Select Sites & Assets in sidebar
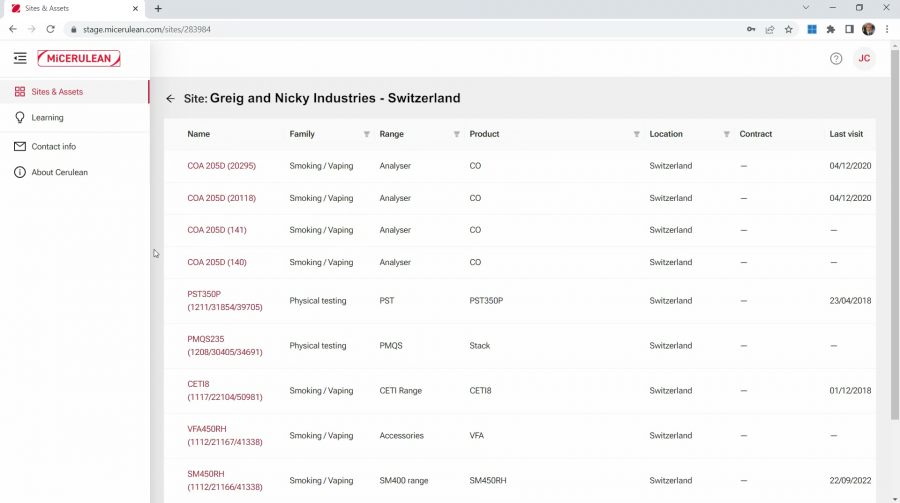This screenshot has height=503, width=900. click(x=75, y=92)
